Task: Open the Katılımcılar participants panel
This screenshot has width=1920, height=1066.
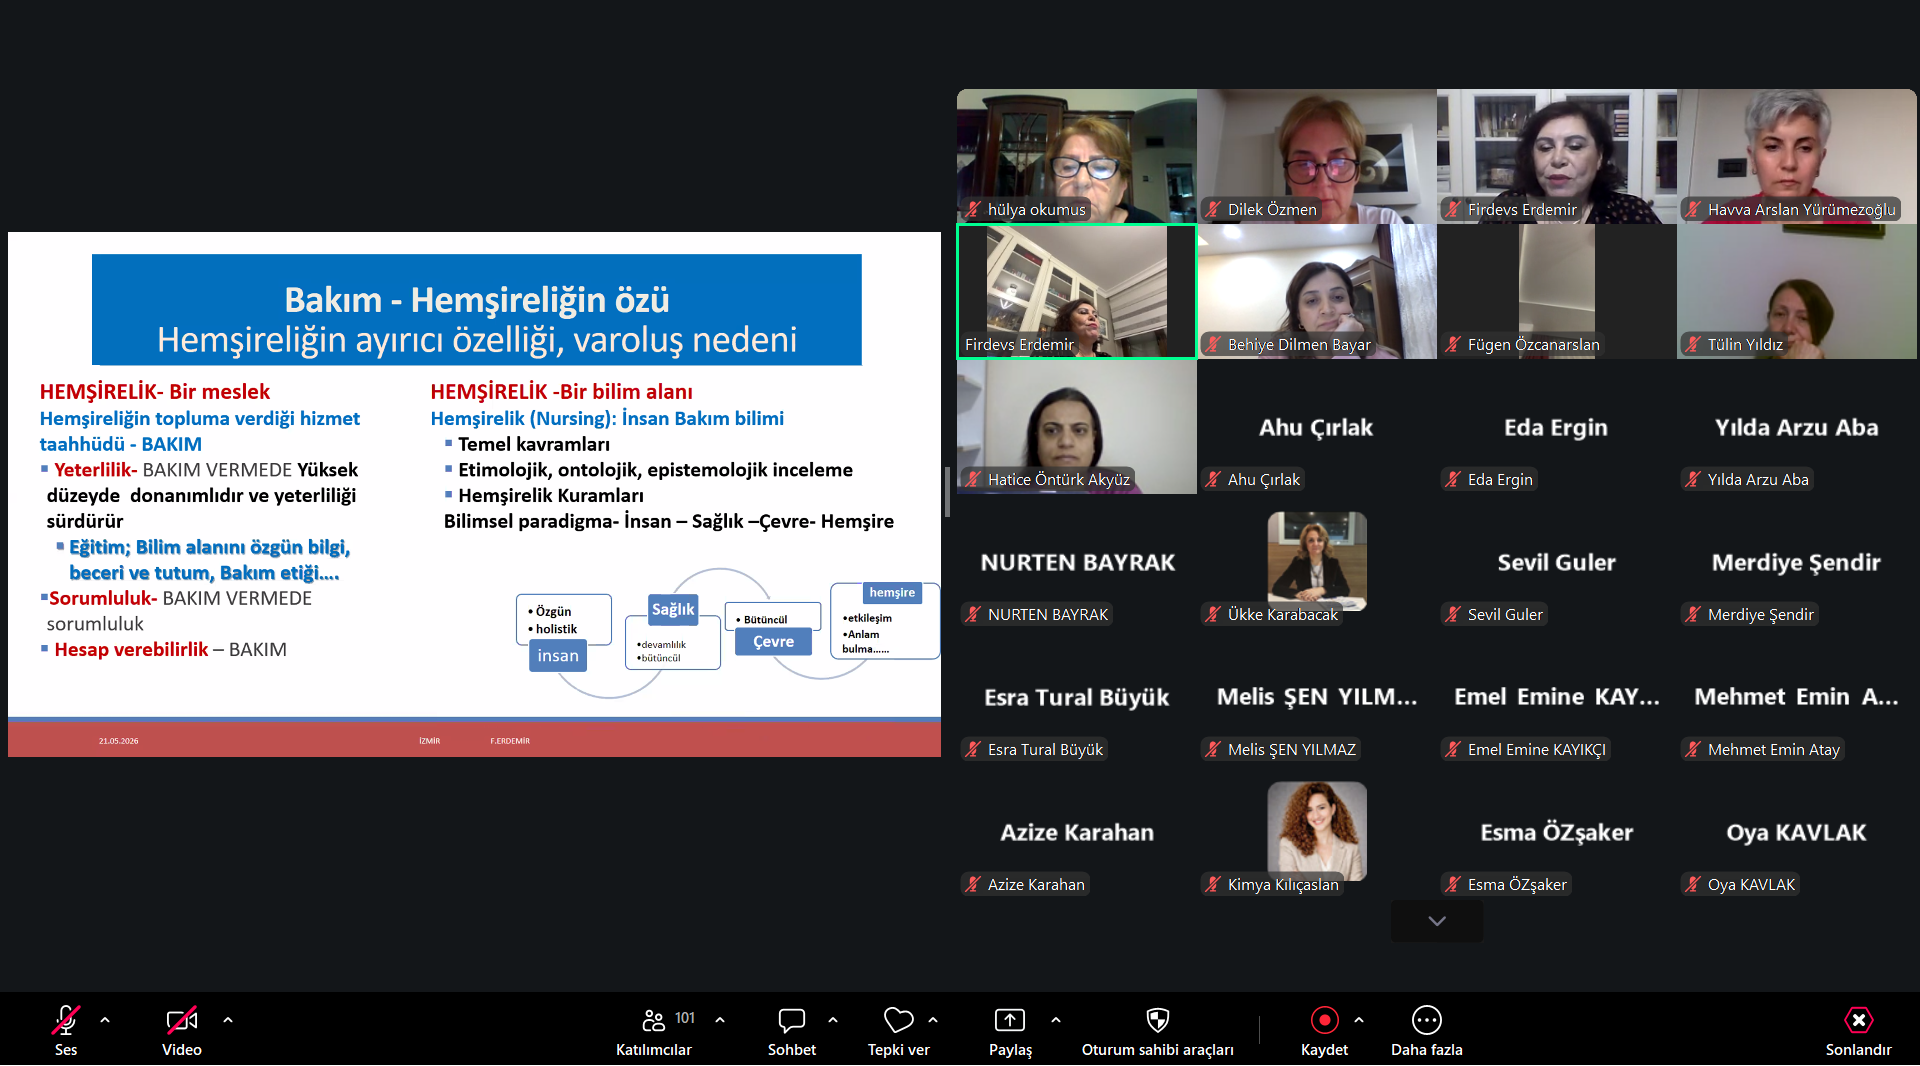Action: click(x=653, y=1031)
